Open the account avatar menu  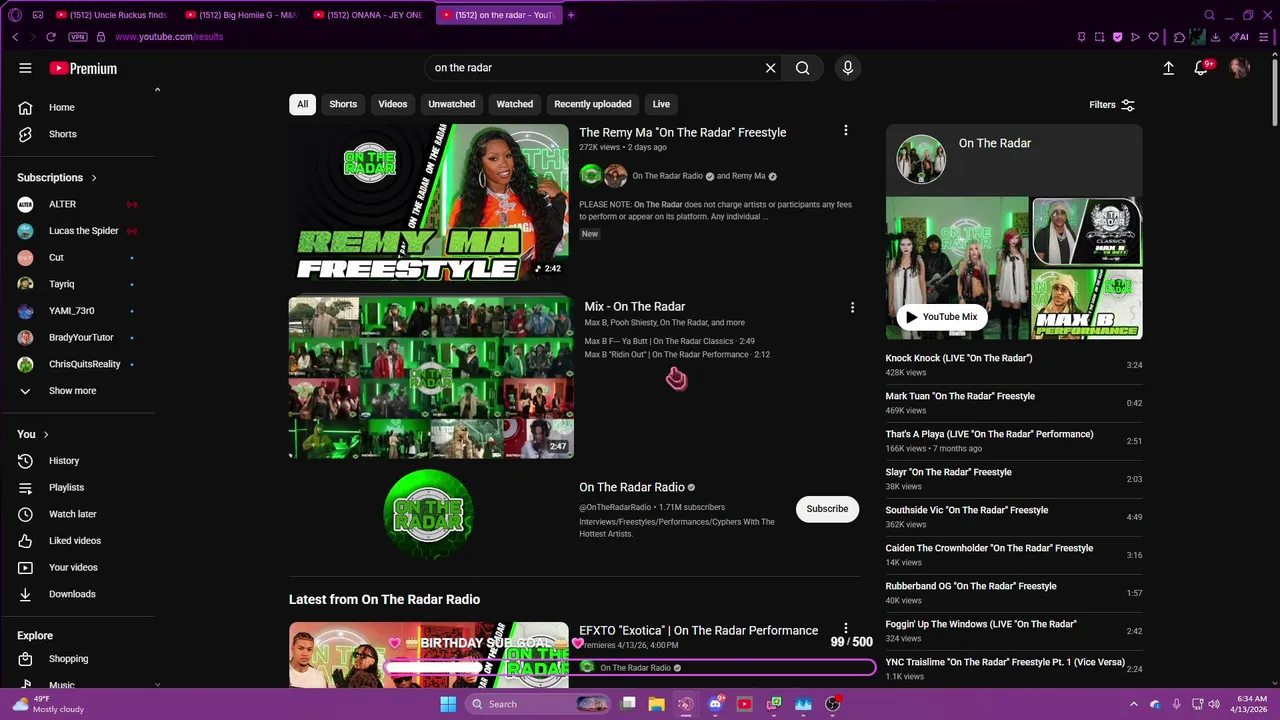[1239, 68]
